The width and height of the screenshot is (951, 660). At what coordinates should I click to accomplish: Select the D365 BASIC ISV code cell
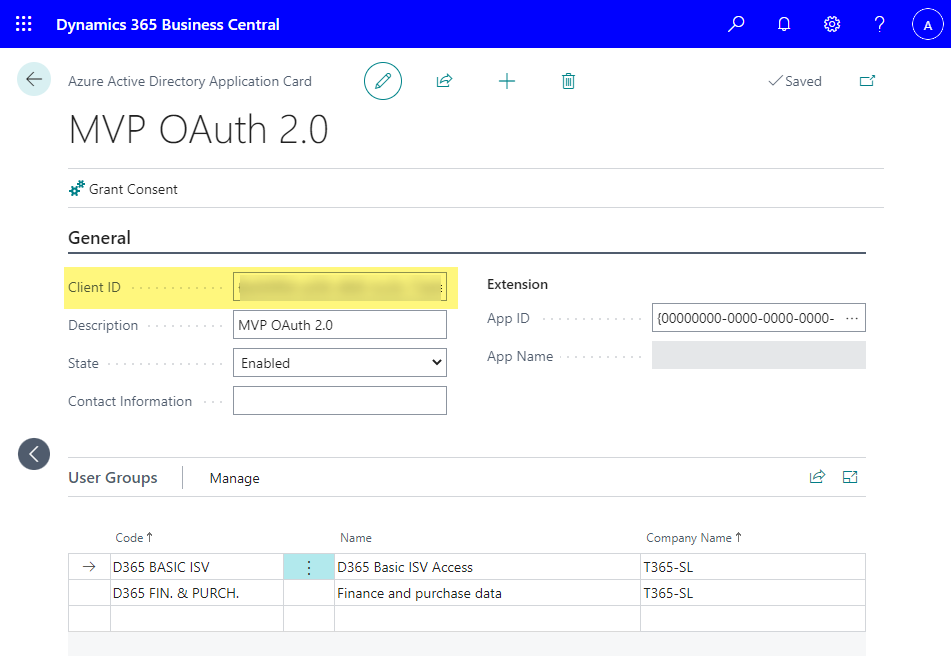coord(197,567)
